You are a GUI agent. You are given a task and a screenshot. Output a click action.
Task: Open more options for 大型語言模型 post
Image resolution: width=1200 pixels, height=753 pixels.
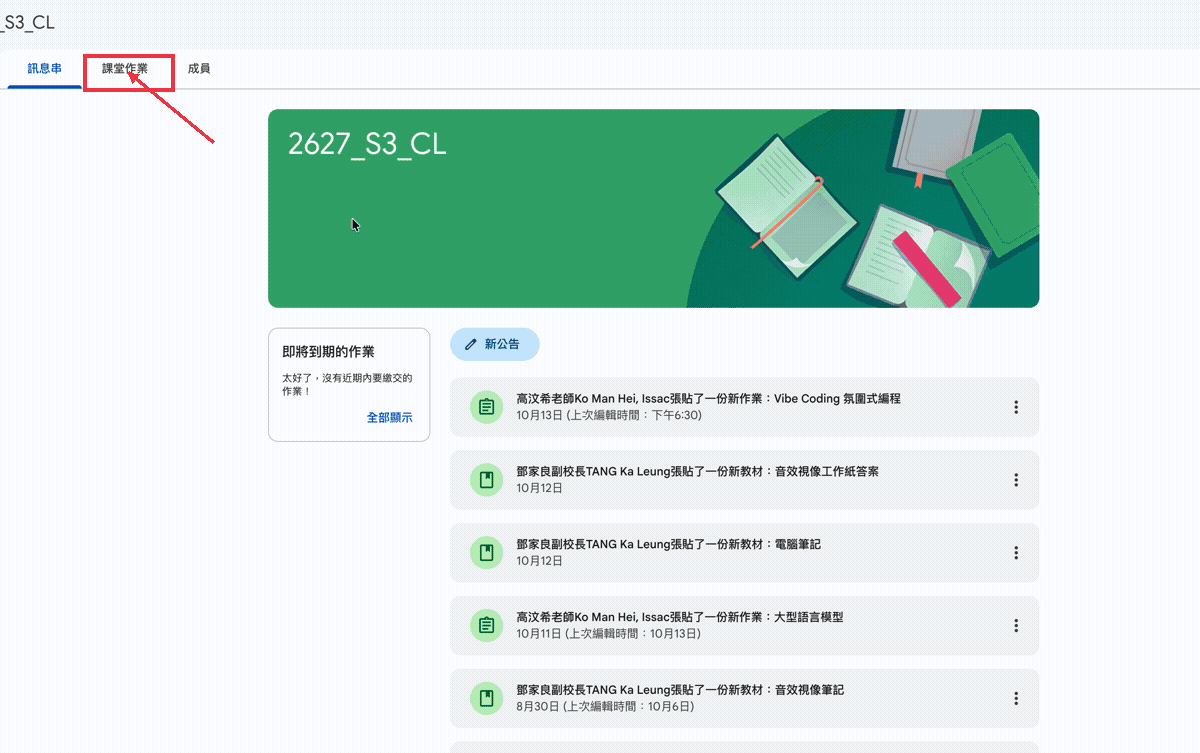pos(1016,626)
